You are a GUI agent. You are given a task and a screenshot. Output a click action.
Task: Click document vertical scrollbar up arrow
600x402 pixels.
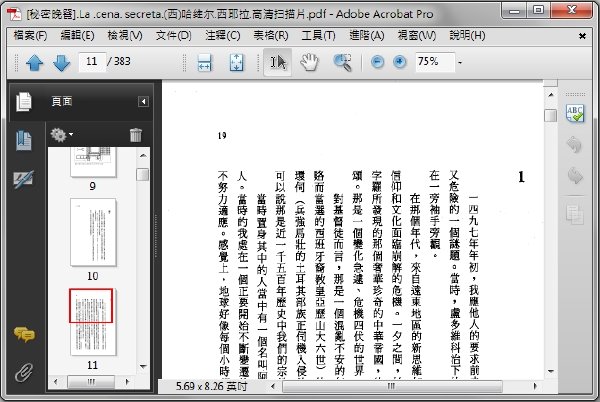tap(551, 95)
